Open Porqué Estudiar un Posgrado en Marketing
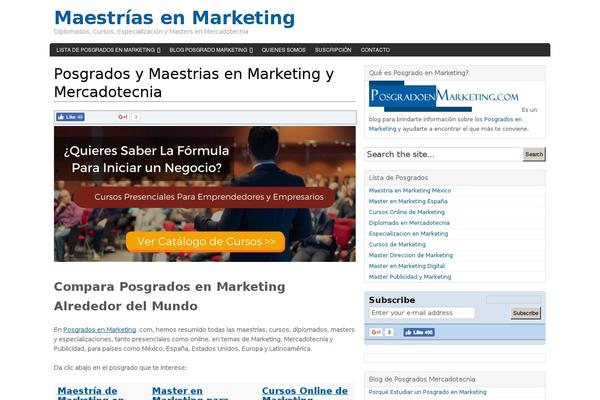Image resolution: width=600 pixels, height=400 pixels. coord(427,392)
